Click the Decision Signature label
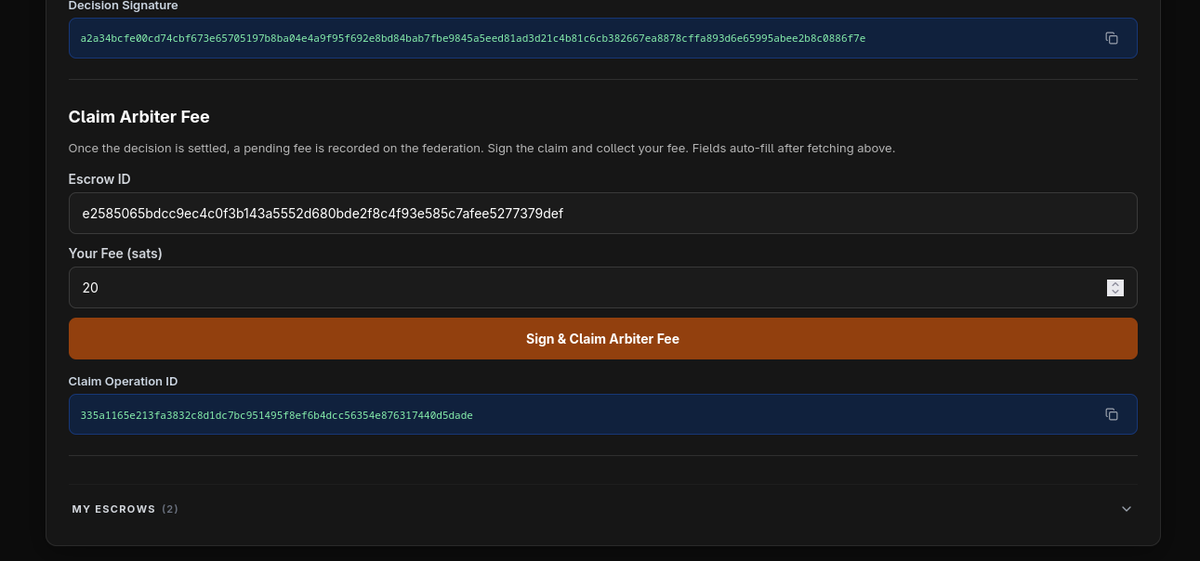Viewport: 1200px width, 561px height. [x=123, y=6]
